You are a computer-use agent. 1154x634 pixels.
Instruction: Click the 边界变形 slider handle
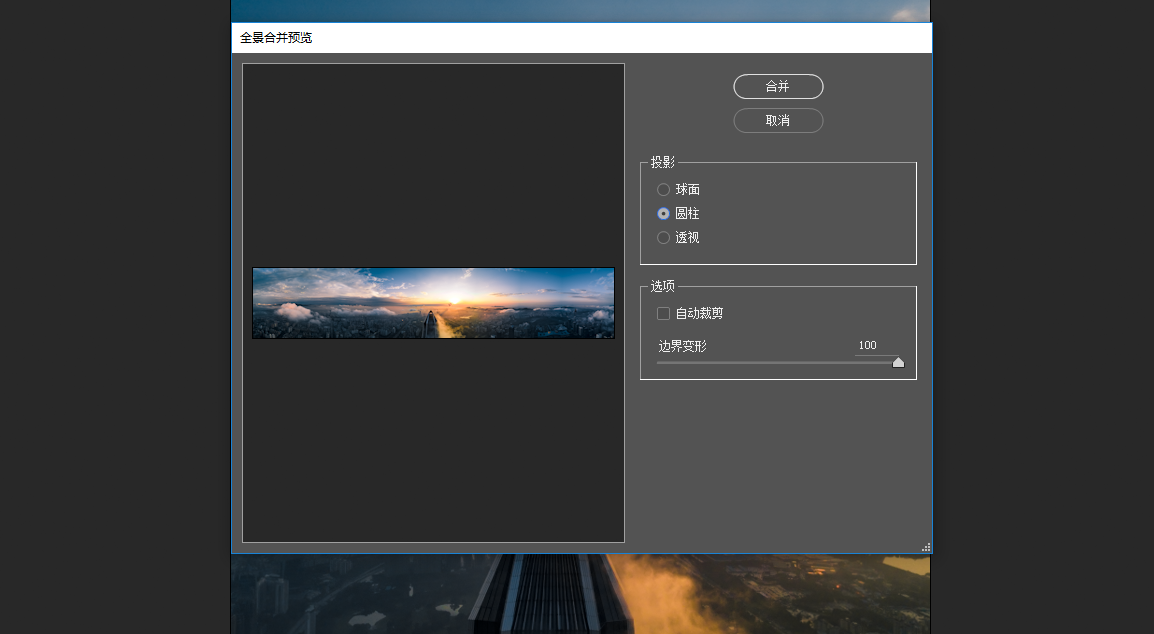pos(898,362)
